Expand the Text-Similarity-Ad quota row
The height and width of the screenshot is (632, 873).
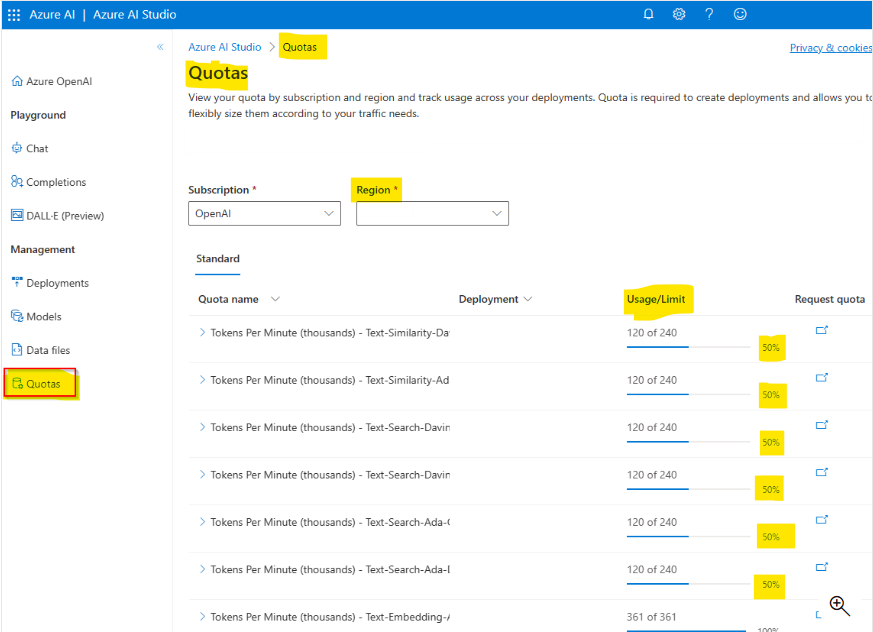[202, 380]
